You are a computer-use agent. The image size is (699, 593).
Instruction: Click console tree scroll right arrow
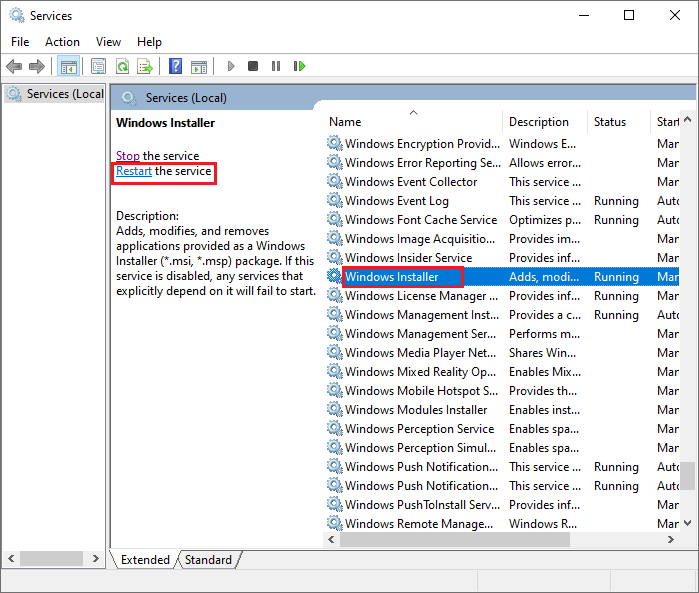[x=95, y=558]
